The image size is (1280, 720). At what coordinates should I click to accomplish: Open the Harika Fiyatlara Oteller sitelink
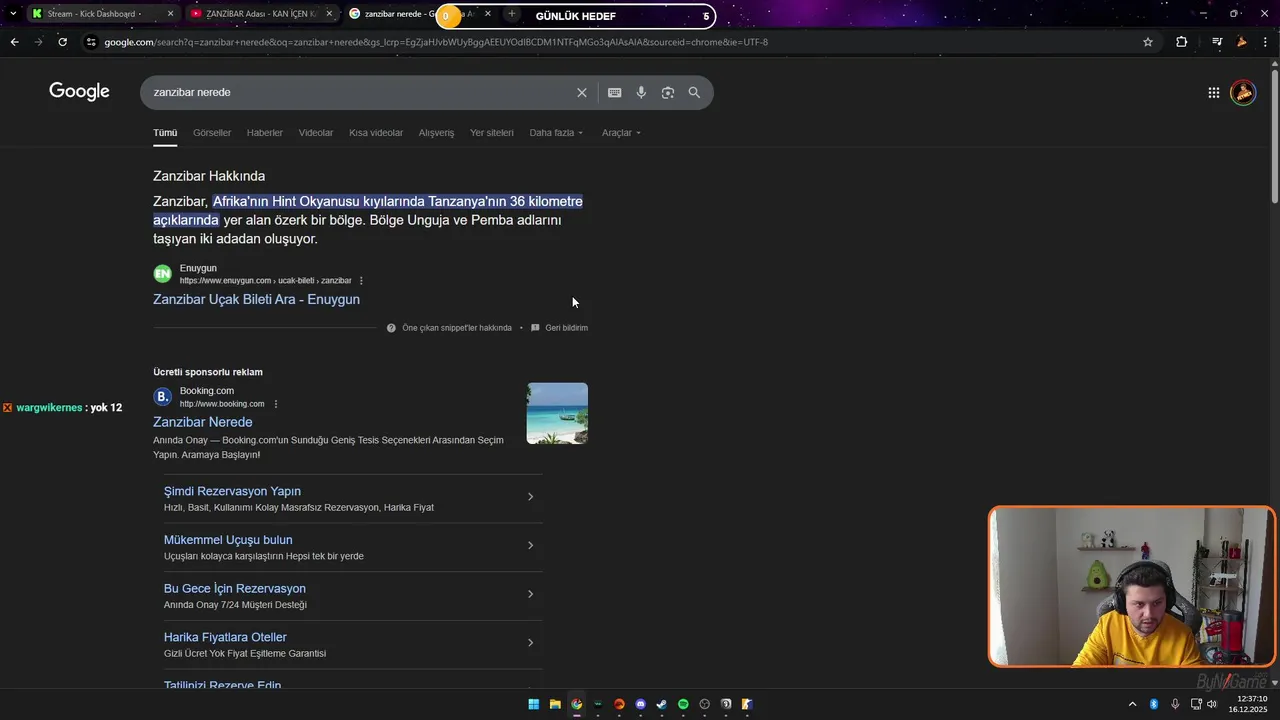[225, 637]
